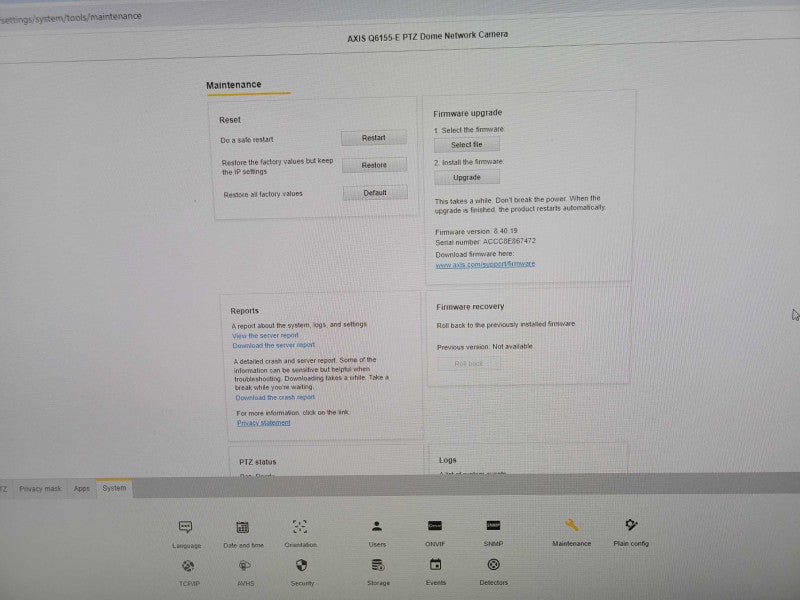Image resolution: width=800 pixels, height=600 pixels.
Task: Click the Maintenance page heading
Action: tap(234, 85)
